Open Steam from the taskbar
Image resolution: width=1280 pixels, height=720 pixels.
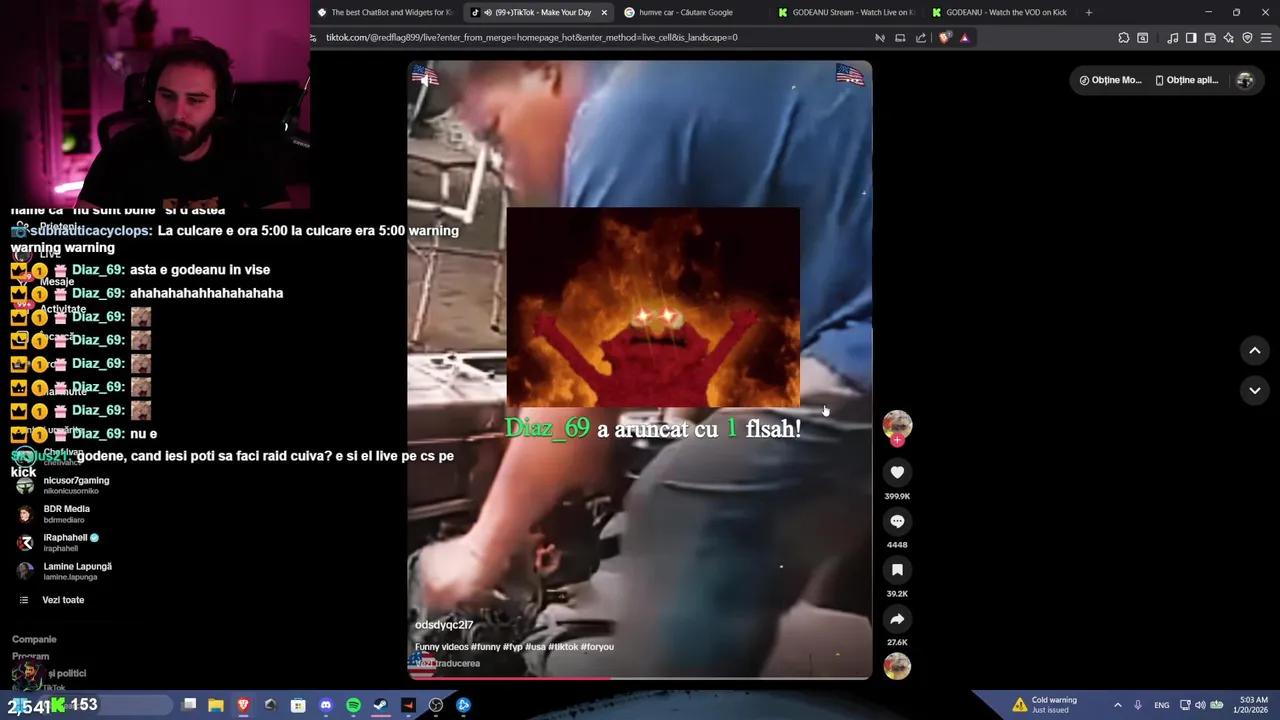click(381, 705)
